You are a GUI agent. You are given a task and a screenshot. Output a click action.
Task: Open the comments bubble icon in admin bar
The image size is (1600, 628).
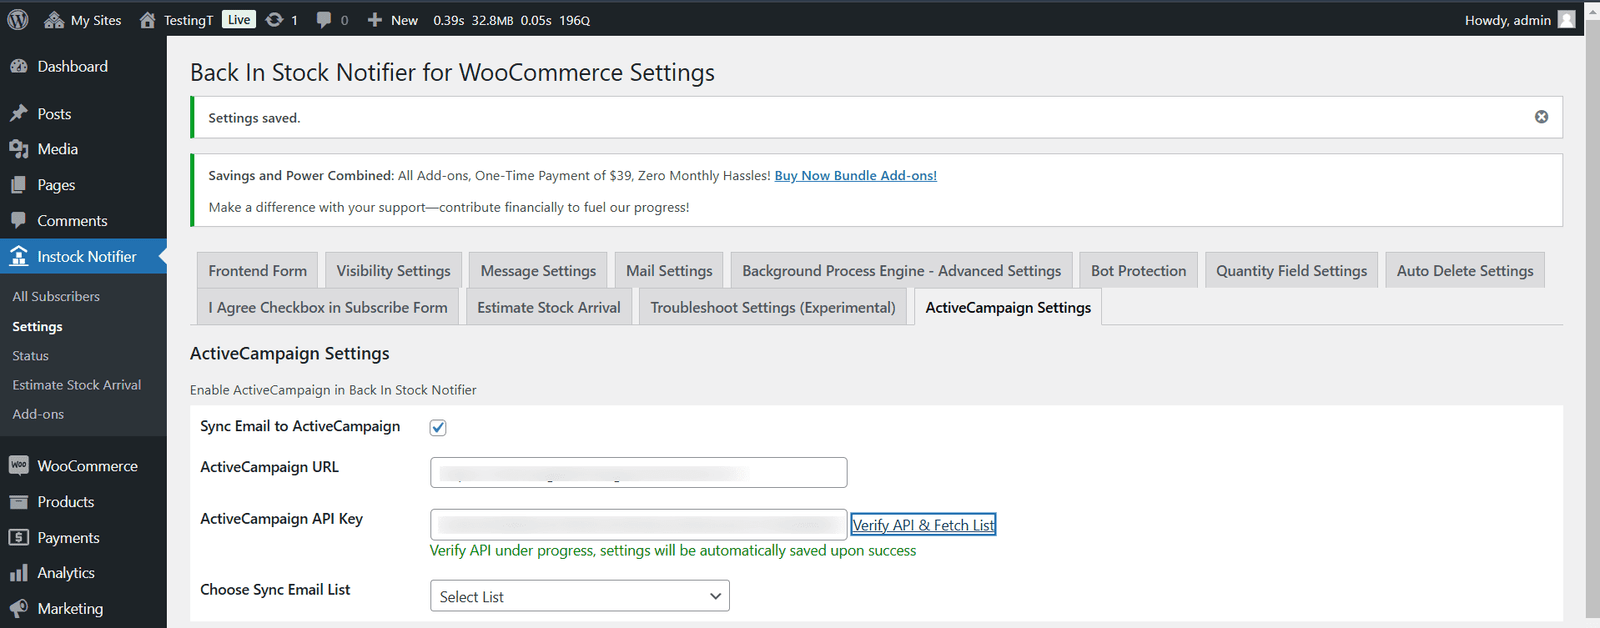pyautogui.click(x=323, y=20)
